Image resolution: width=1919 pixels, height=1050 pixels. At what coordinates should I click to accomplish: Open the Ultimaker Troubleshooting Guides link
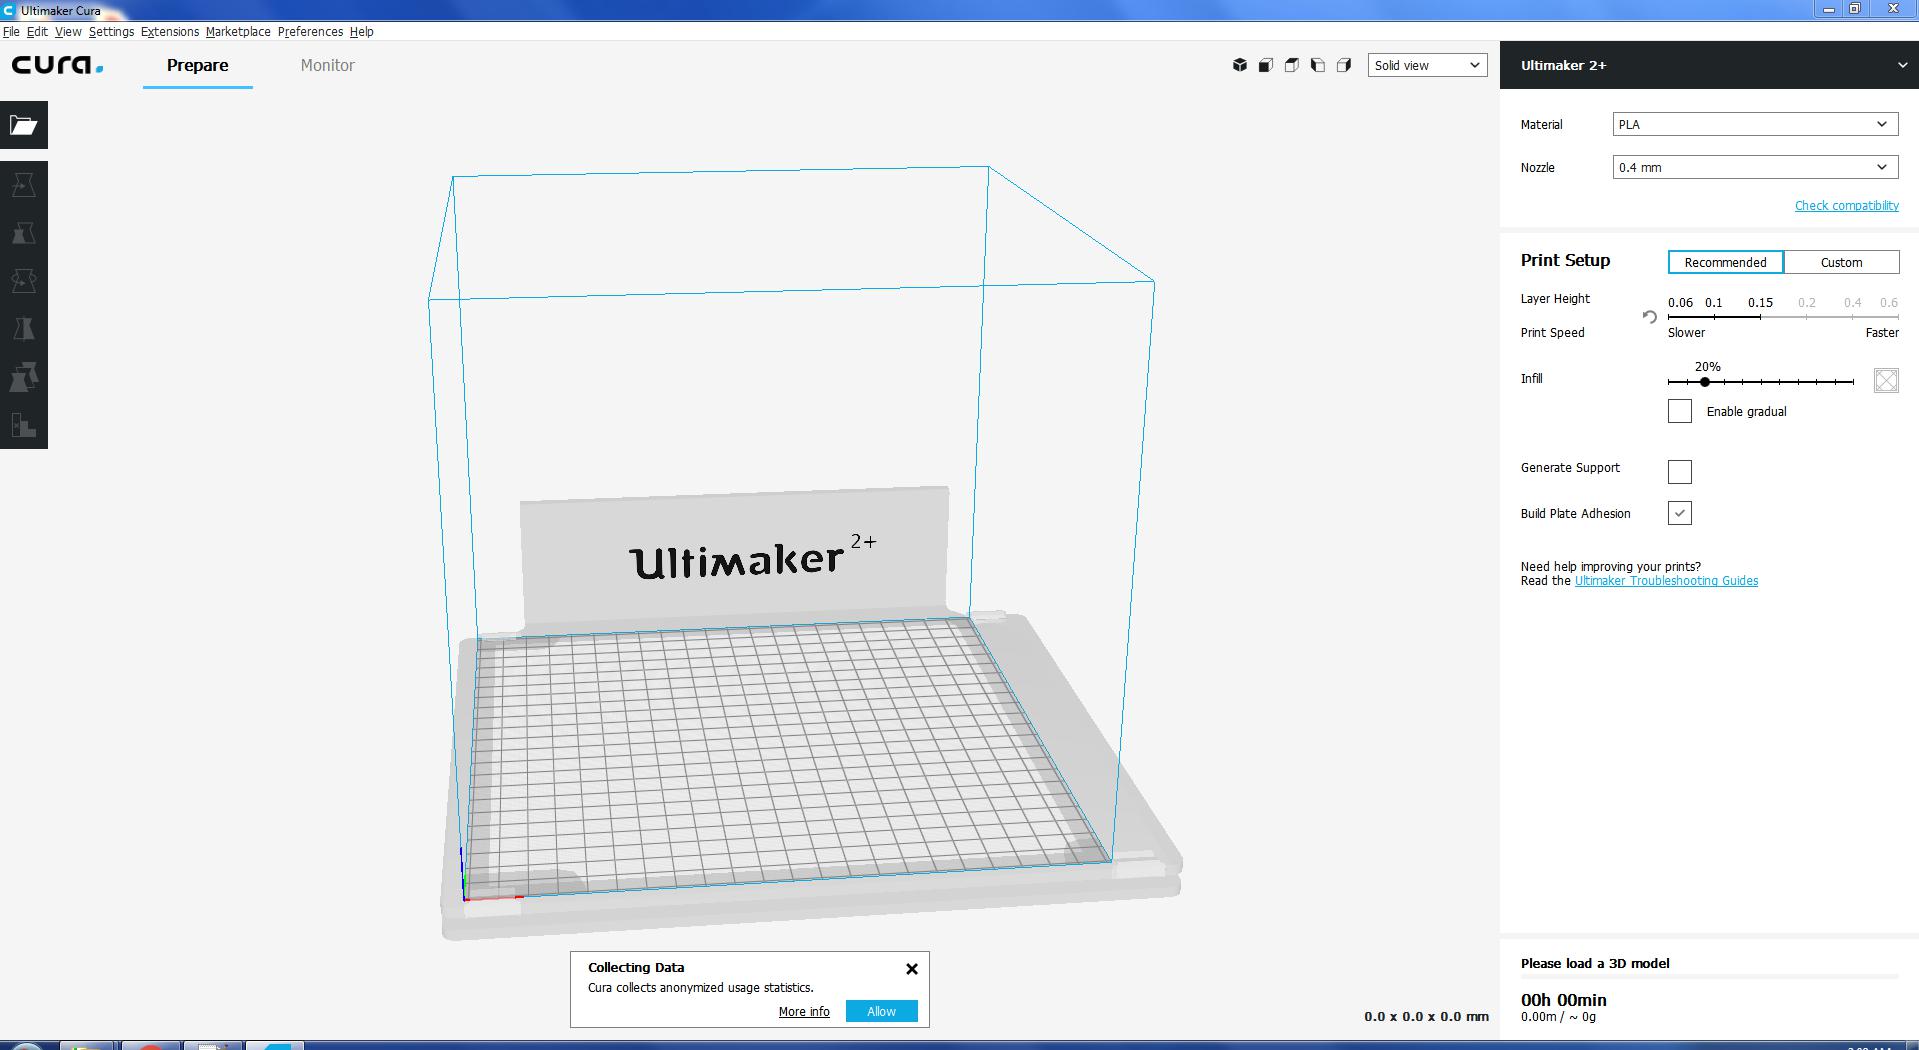pyautogui.click(x=1666, y=581)
